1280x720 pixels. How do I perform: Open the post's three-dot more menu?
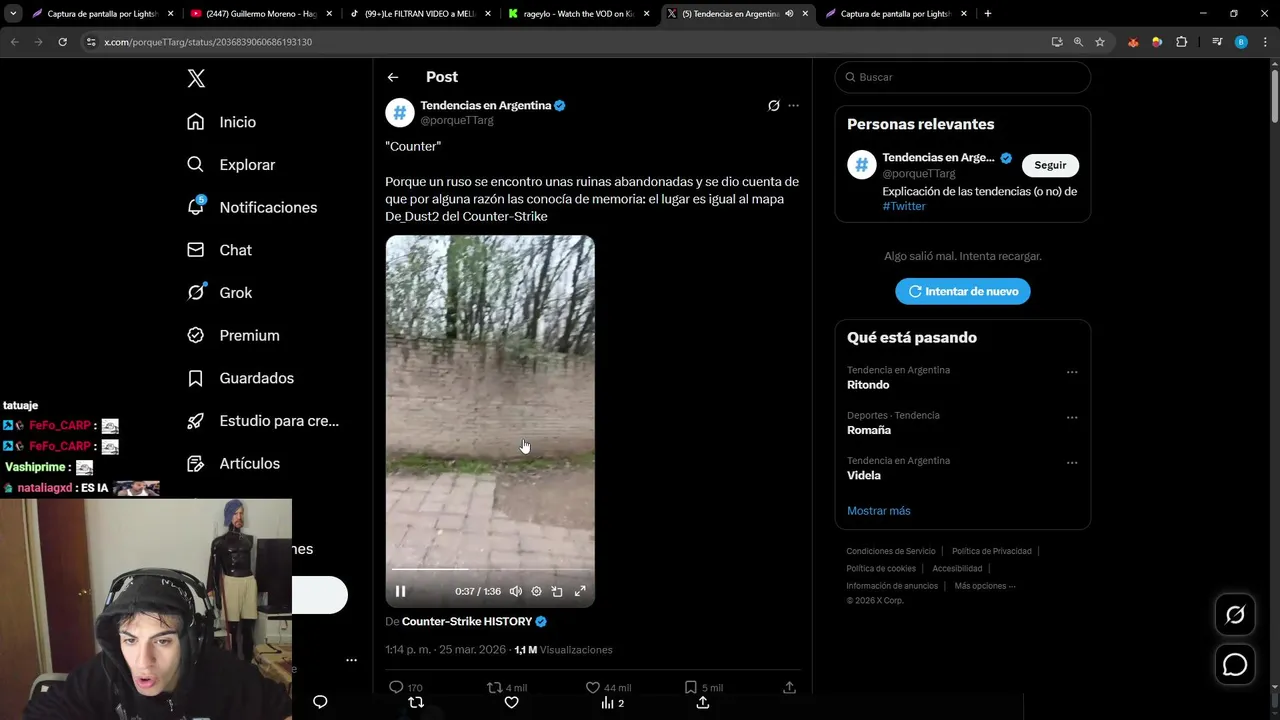tap(793, 106)
